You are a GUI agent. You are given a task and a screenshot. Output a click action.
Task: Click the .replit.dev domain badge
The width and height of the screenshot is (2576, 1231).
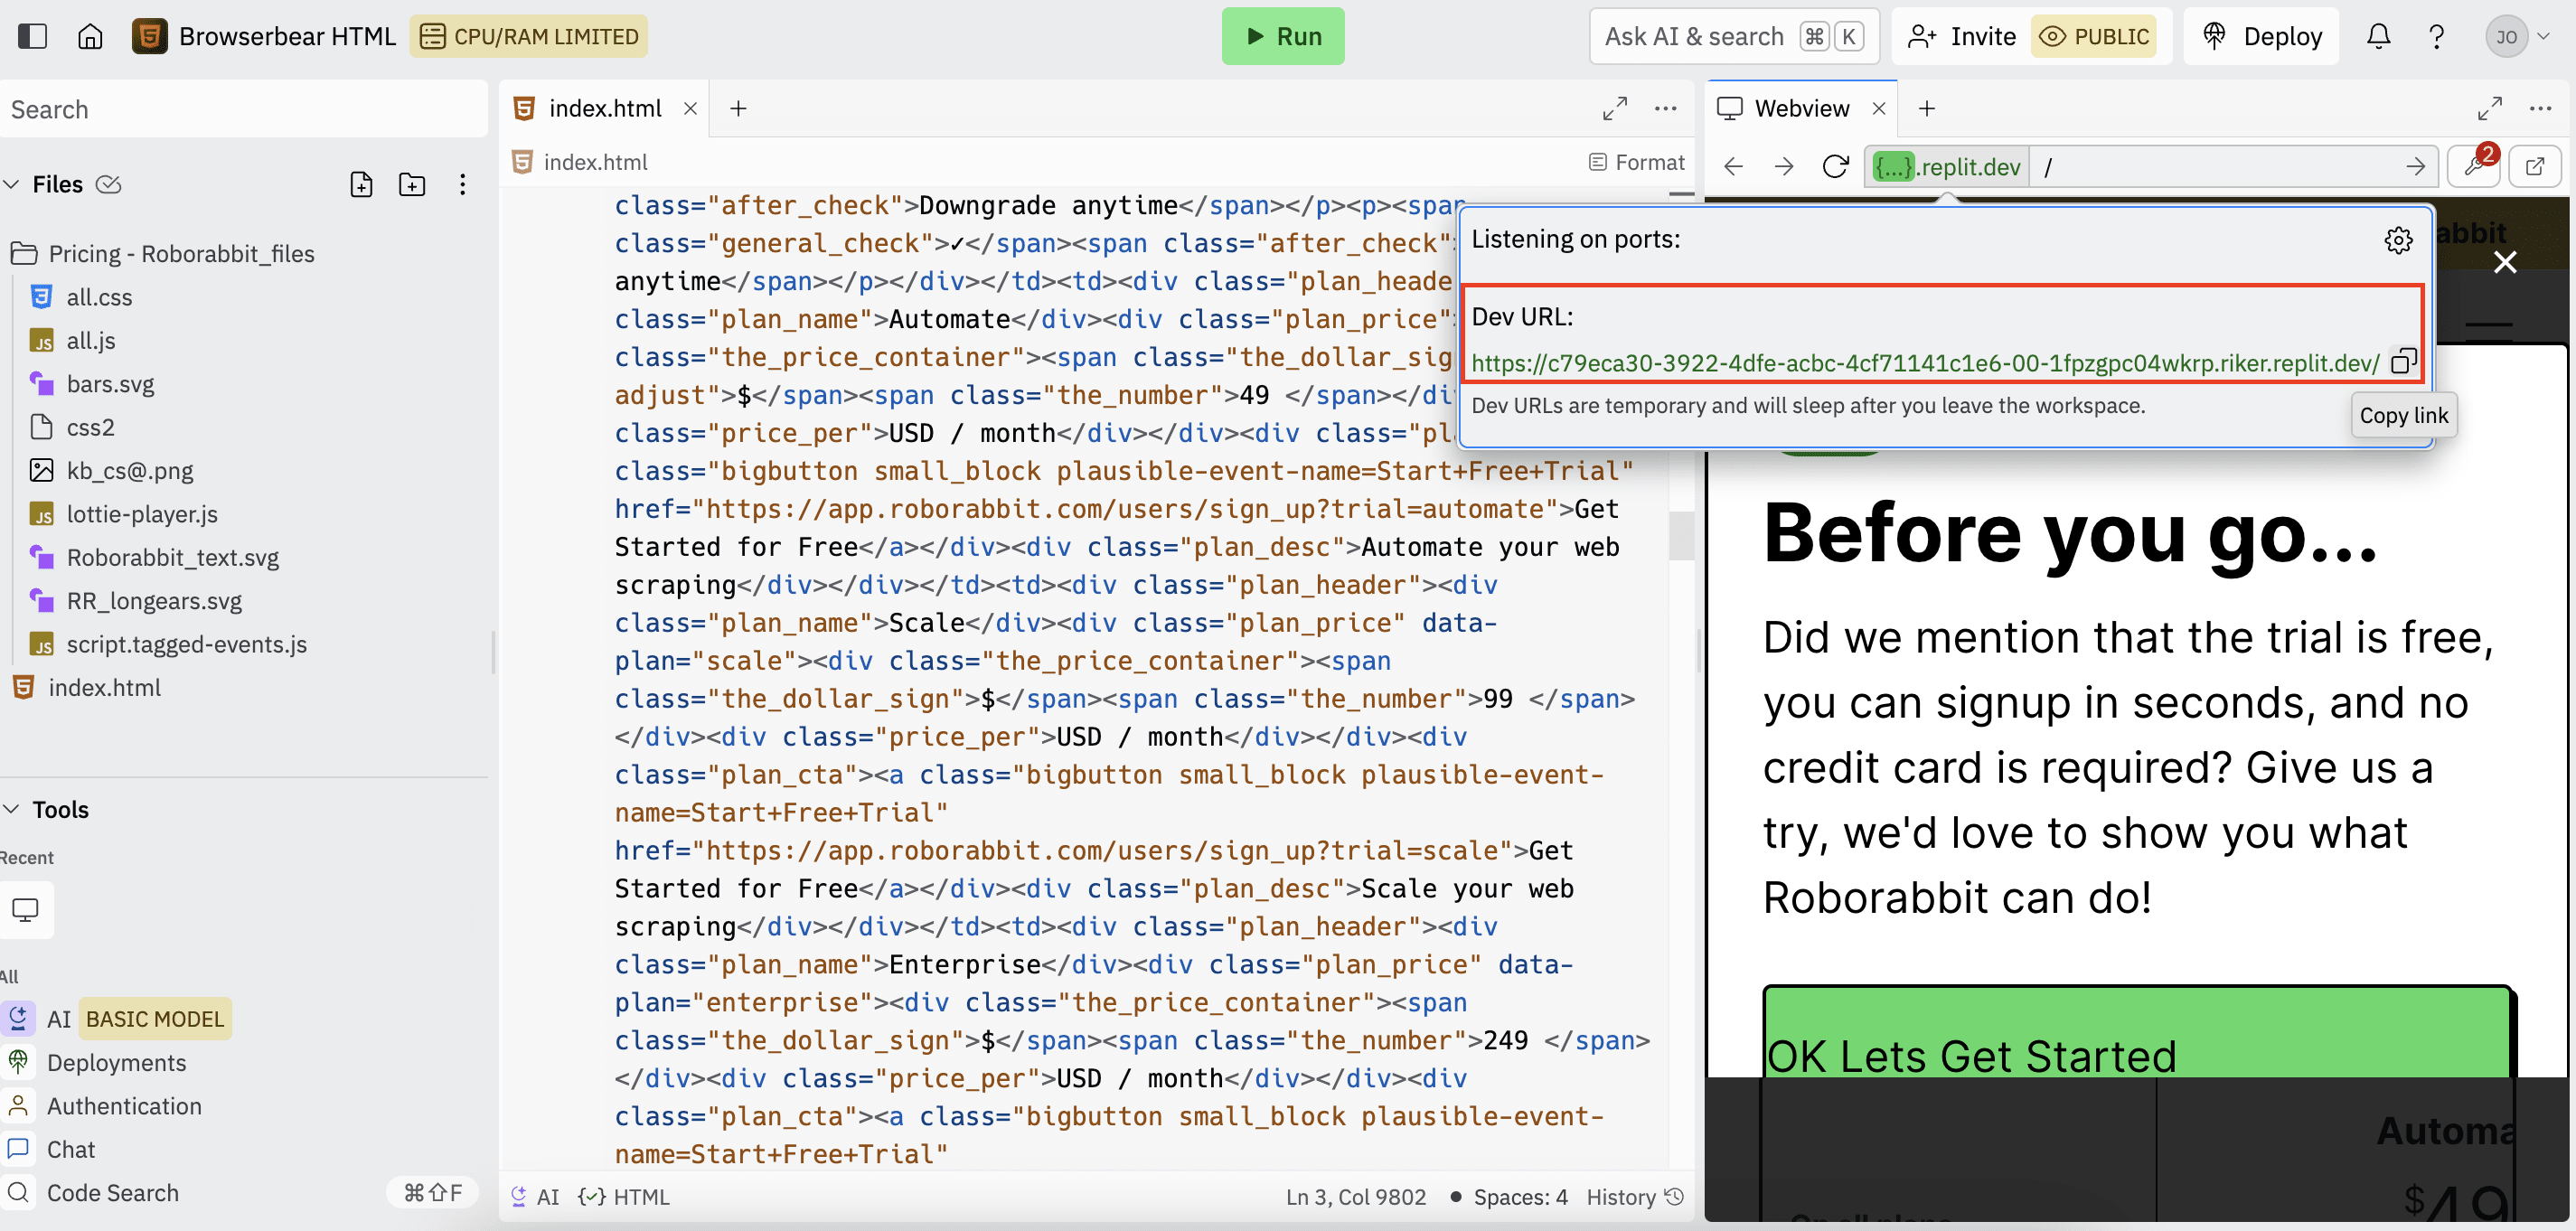coord(1946,167)
